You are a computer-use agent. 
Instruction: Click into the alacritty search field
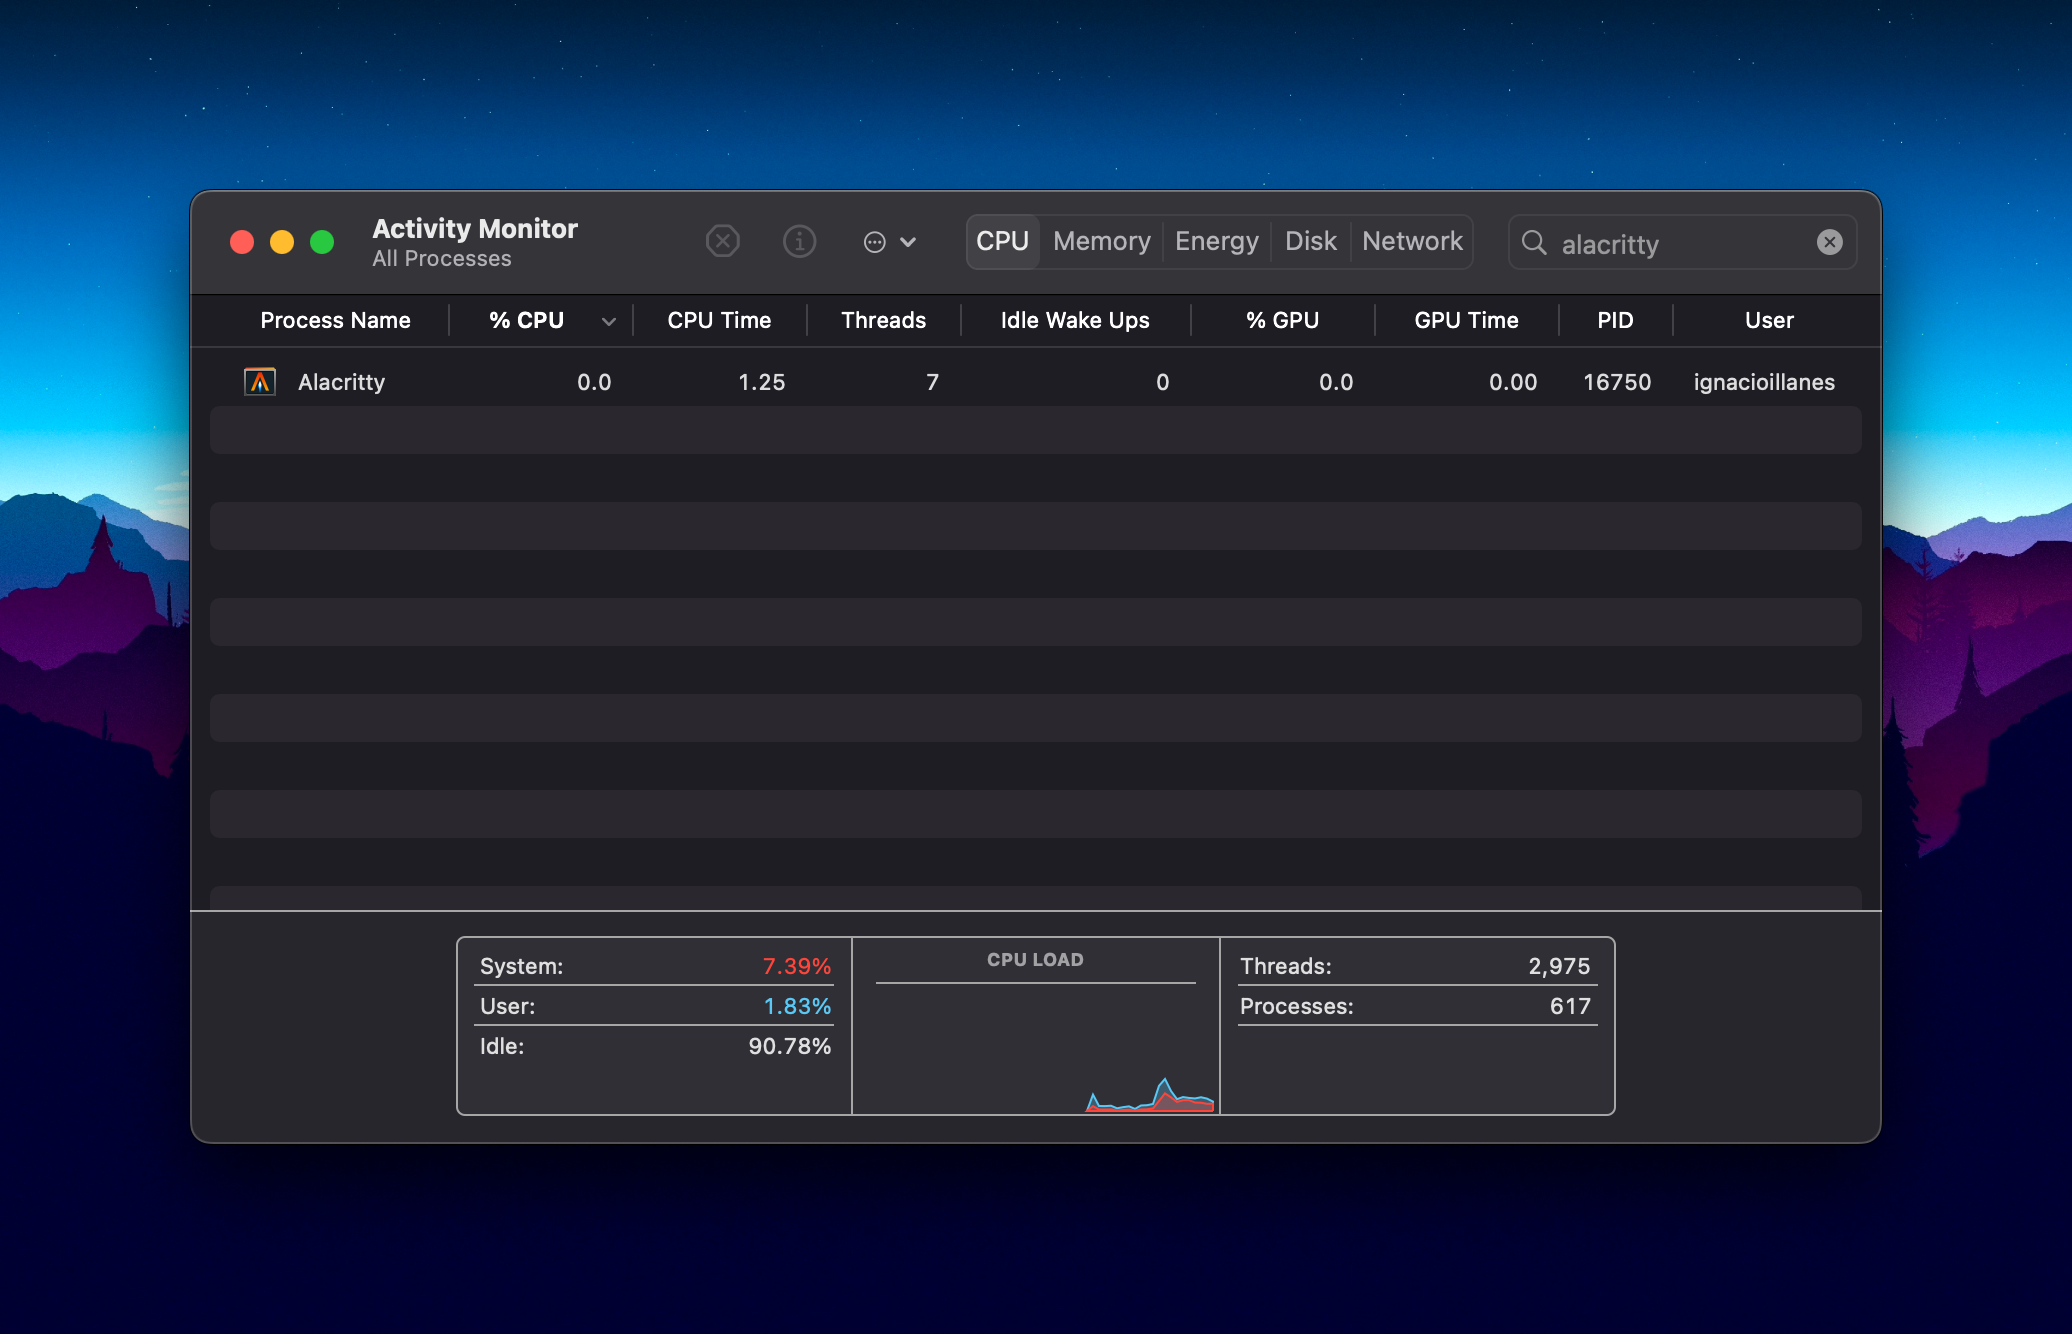pyautogui.click(x=1680, y=244)
